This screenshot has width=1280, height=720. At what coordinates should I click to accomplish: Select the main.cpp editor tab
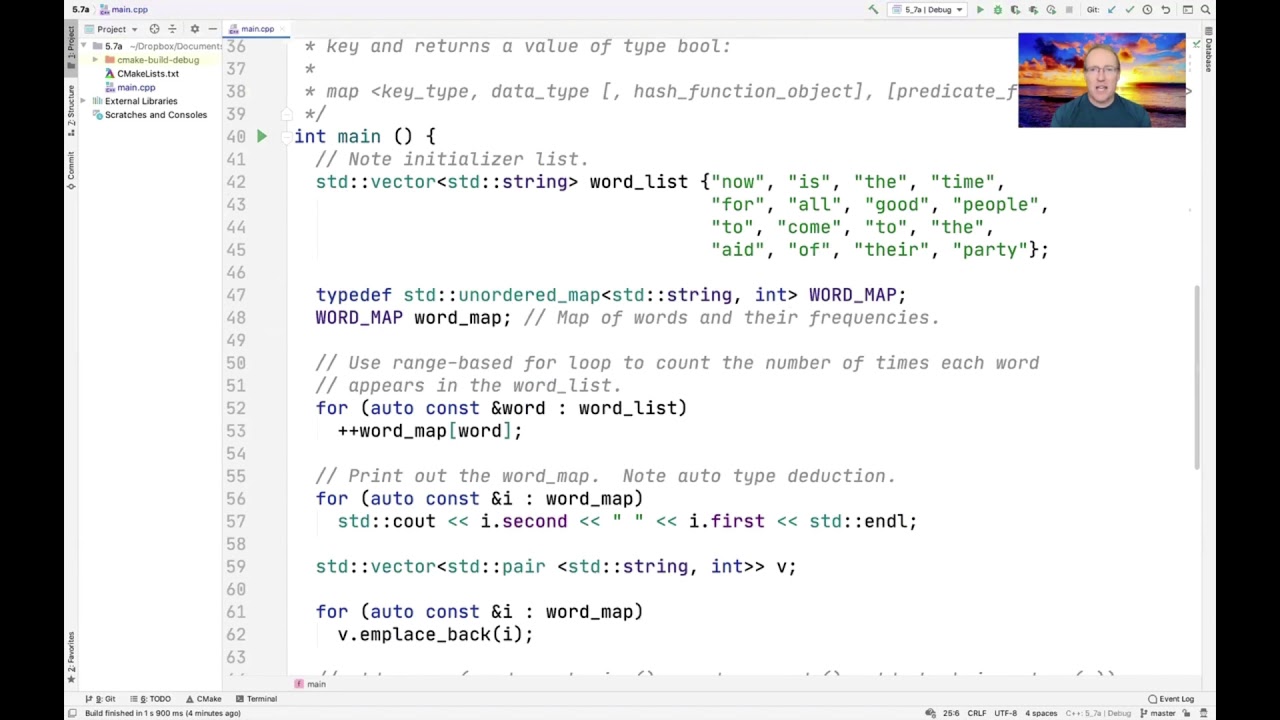pos(257,29)
